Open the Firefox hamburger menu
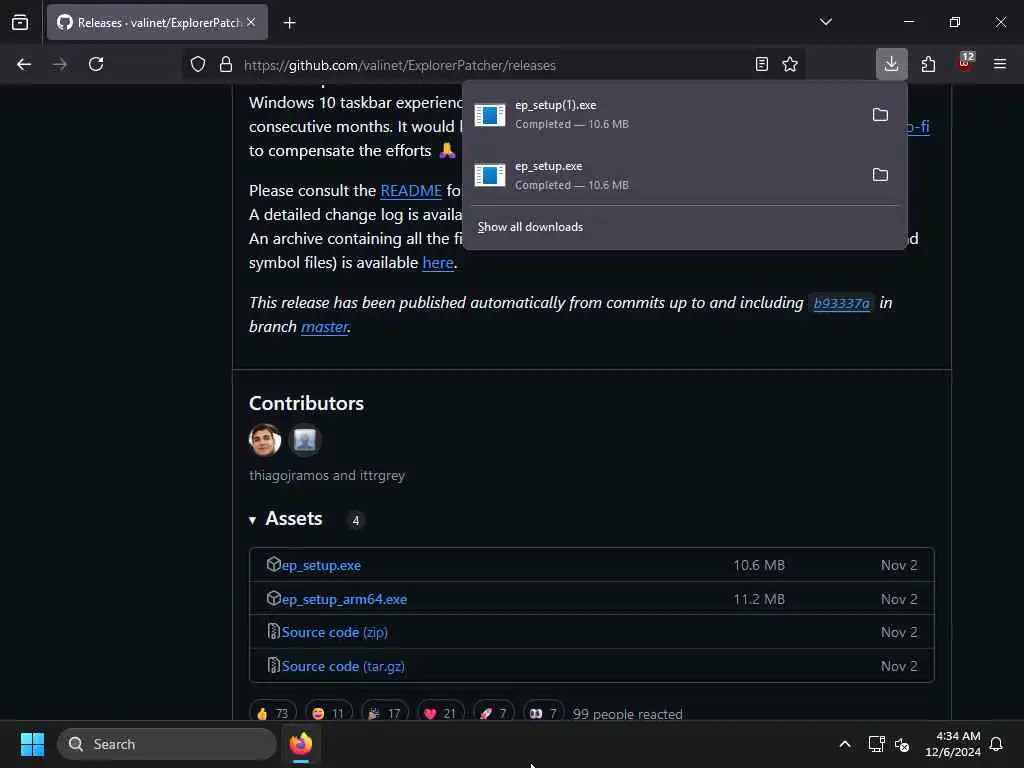This screenshot has width=1024, height=768. 1000,64
